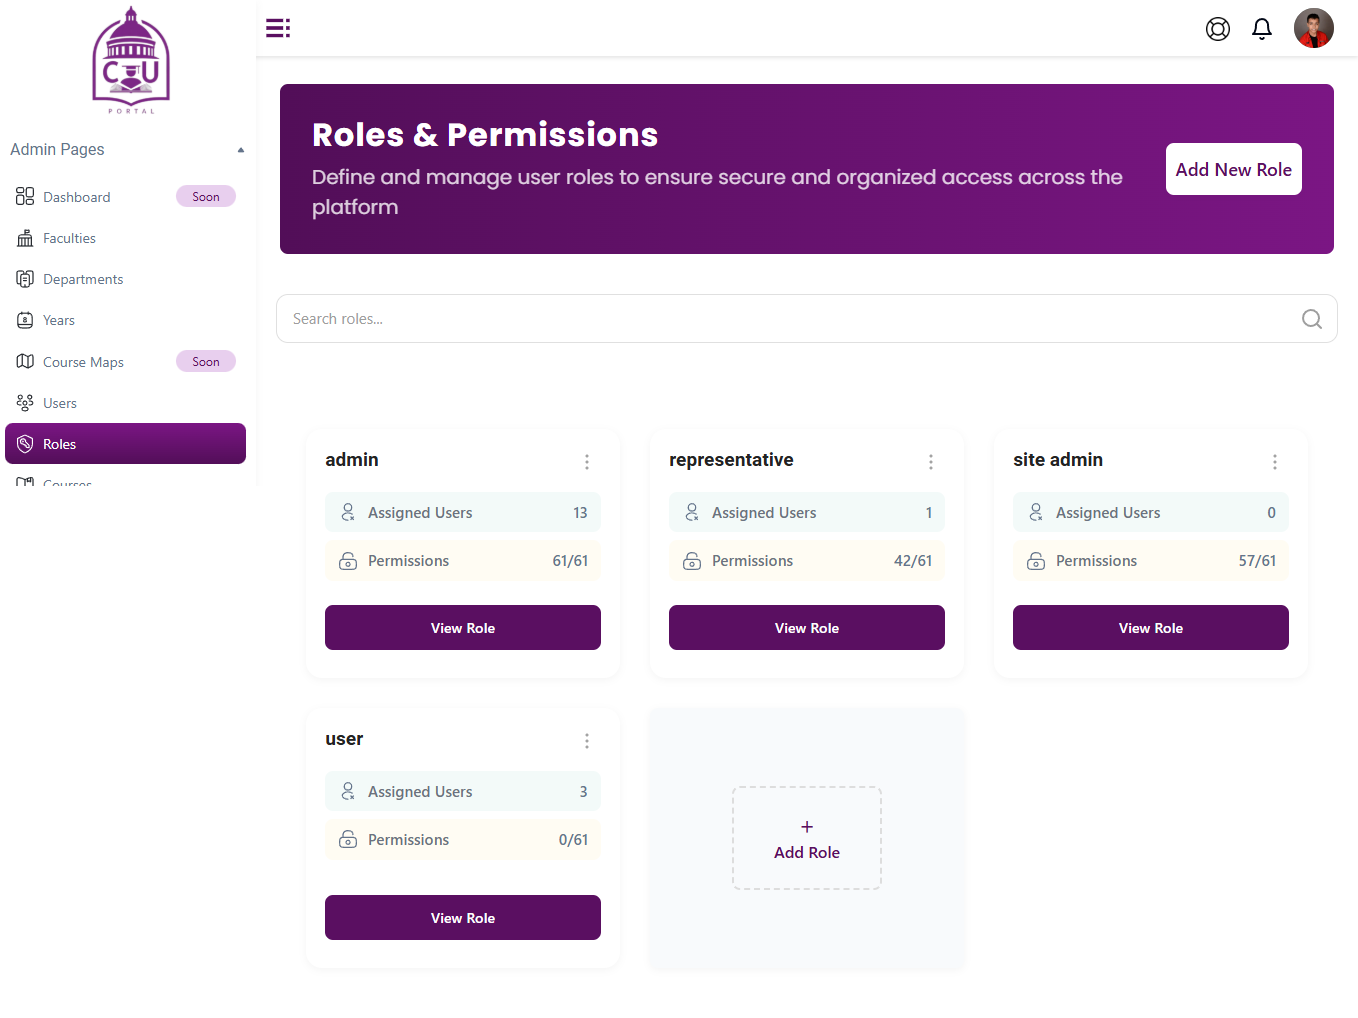
Task: View the representative role details
Action: (x=806, y=628)
